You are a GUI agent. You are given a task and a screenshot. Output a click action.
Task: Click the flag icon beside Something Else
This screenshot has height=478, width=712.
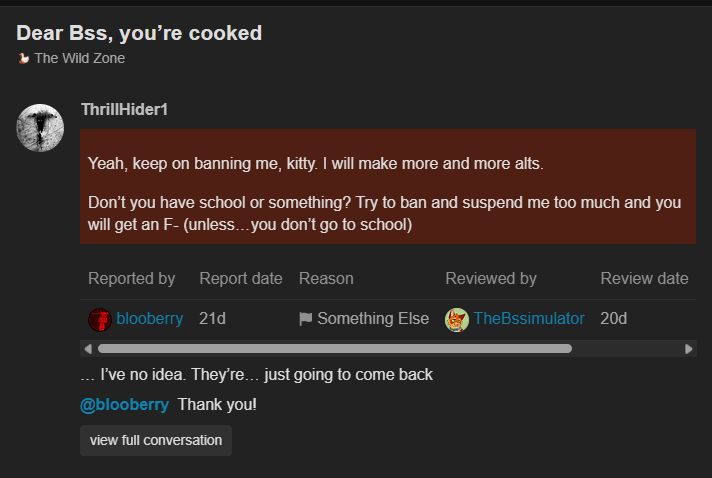[x=306, y=319]
